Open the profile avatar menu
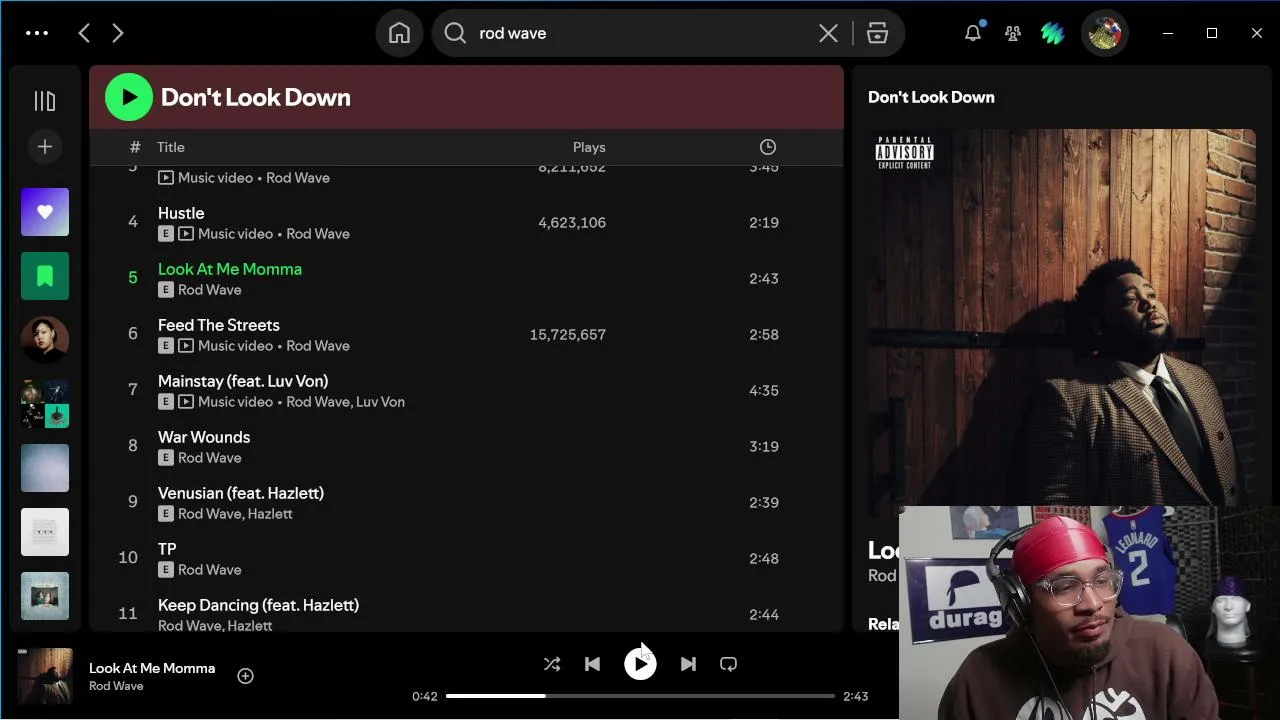The image size is (1280, 720). point(1105,33)
